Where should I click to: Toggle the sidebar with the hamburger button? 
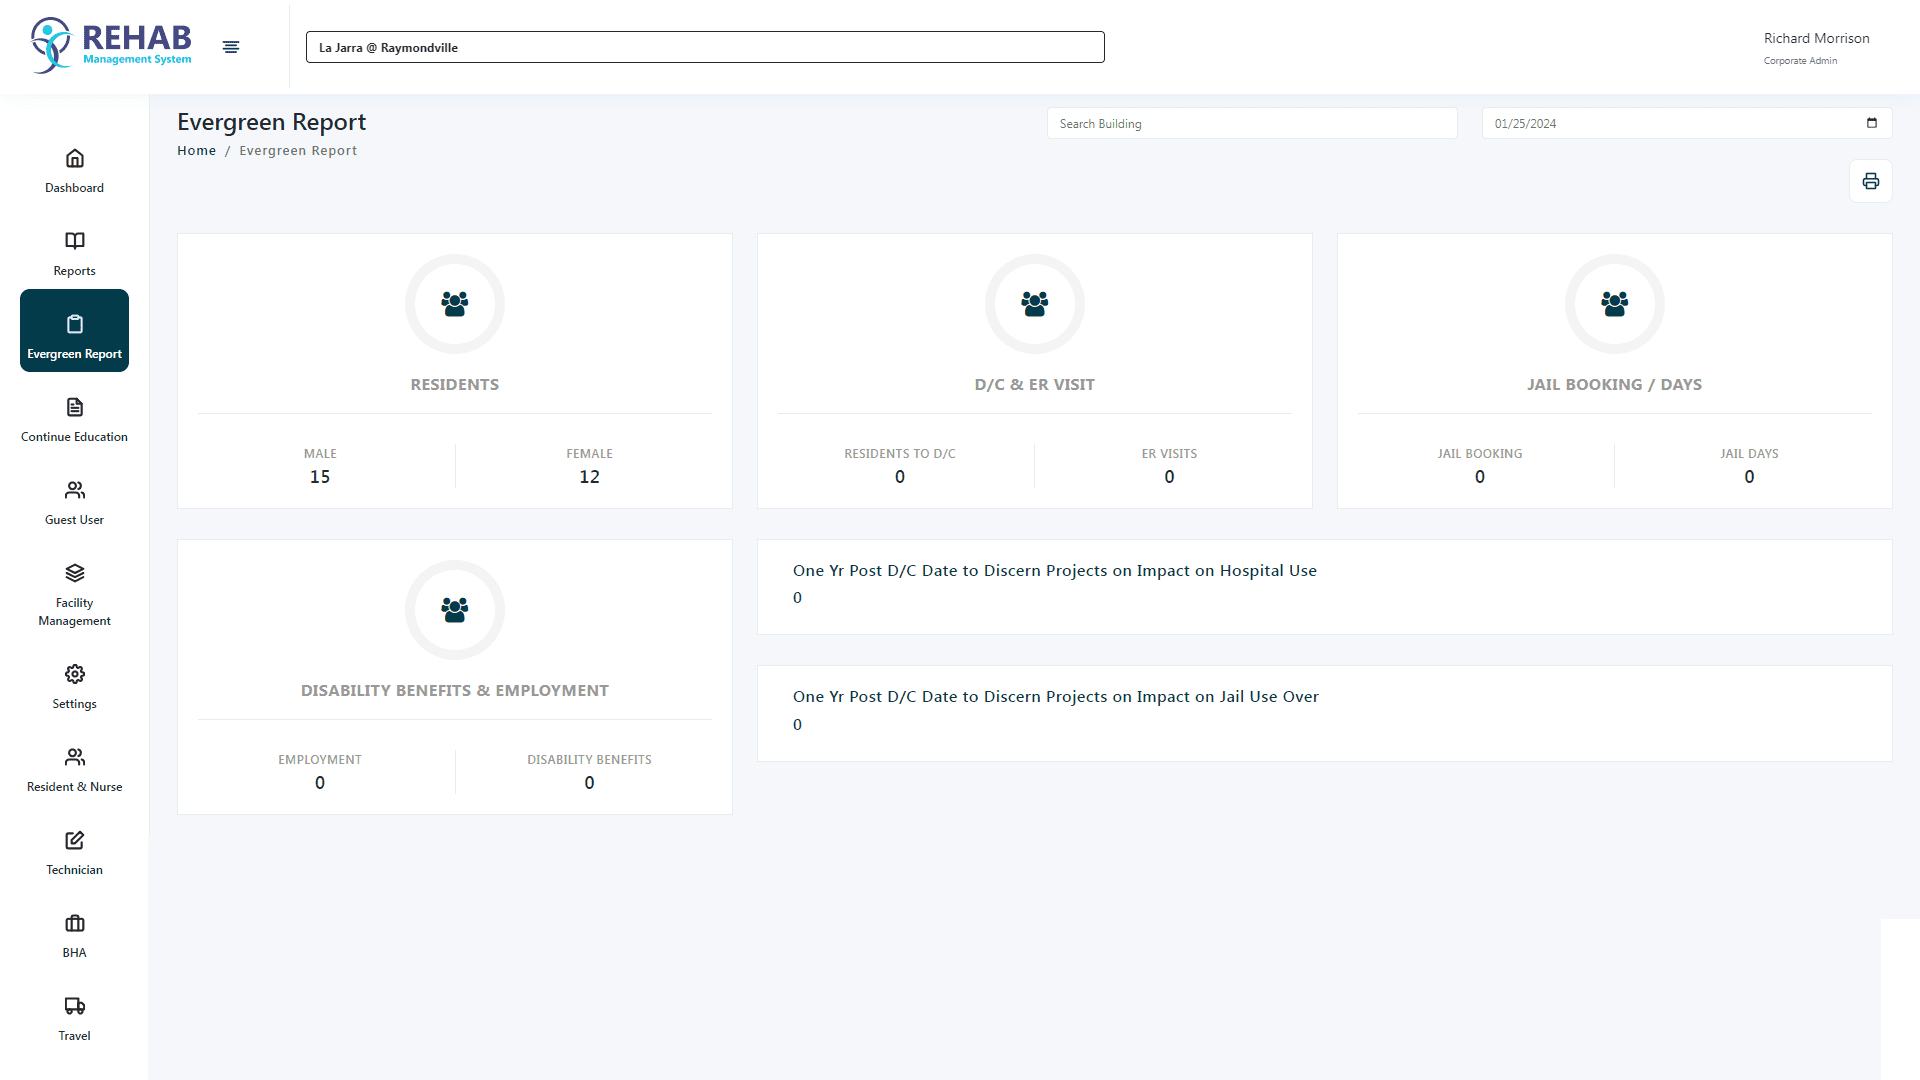pos(231,46)
